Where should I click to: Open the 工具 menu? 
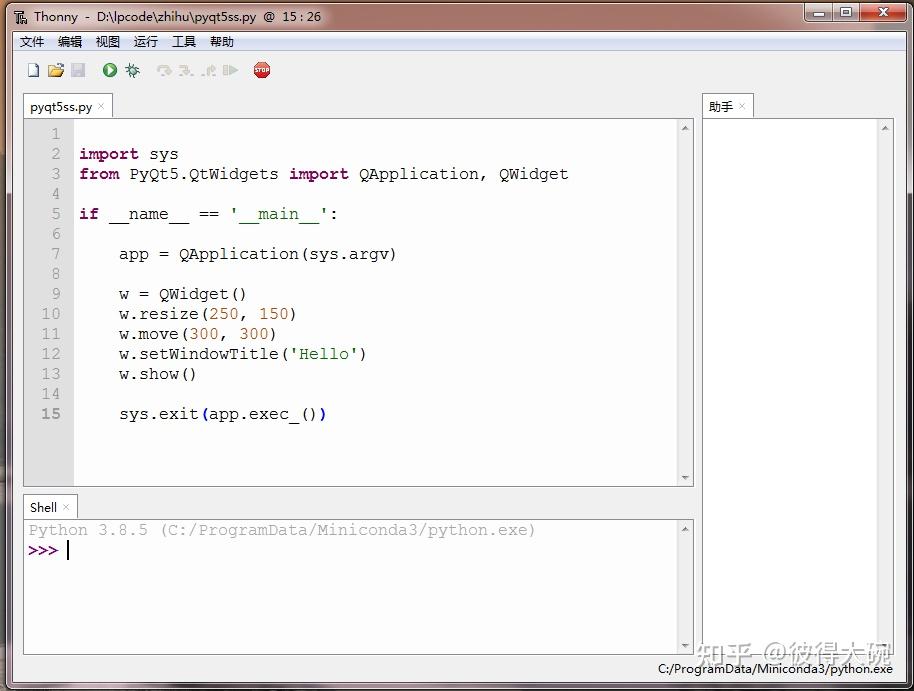tap(183, 41)
